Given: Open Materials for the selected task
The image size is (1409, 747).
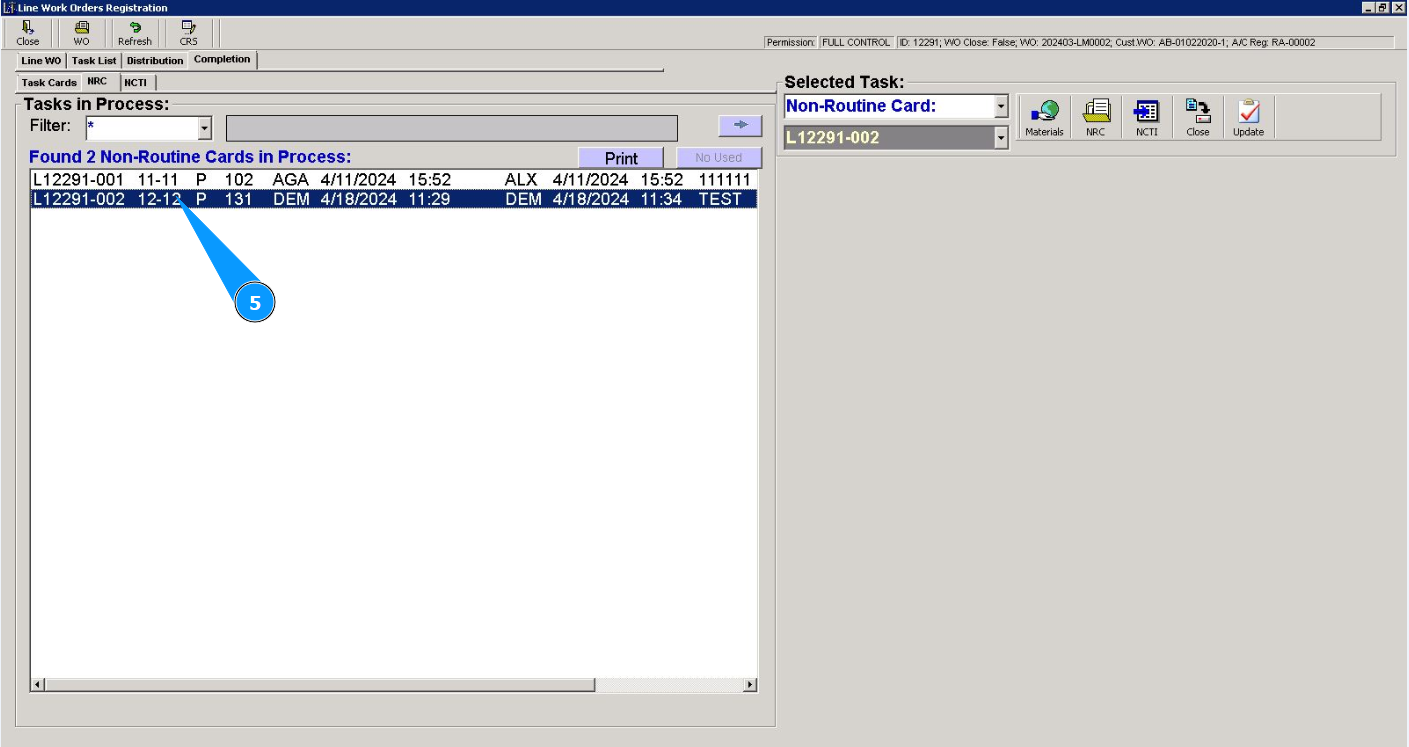Looking at the screenshot, I should (x=1044, y=118).
